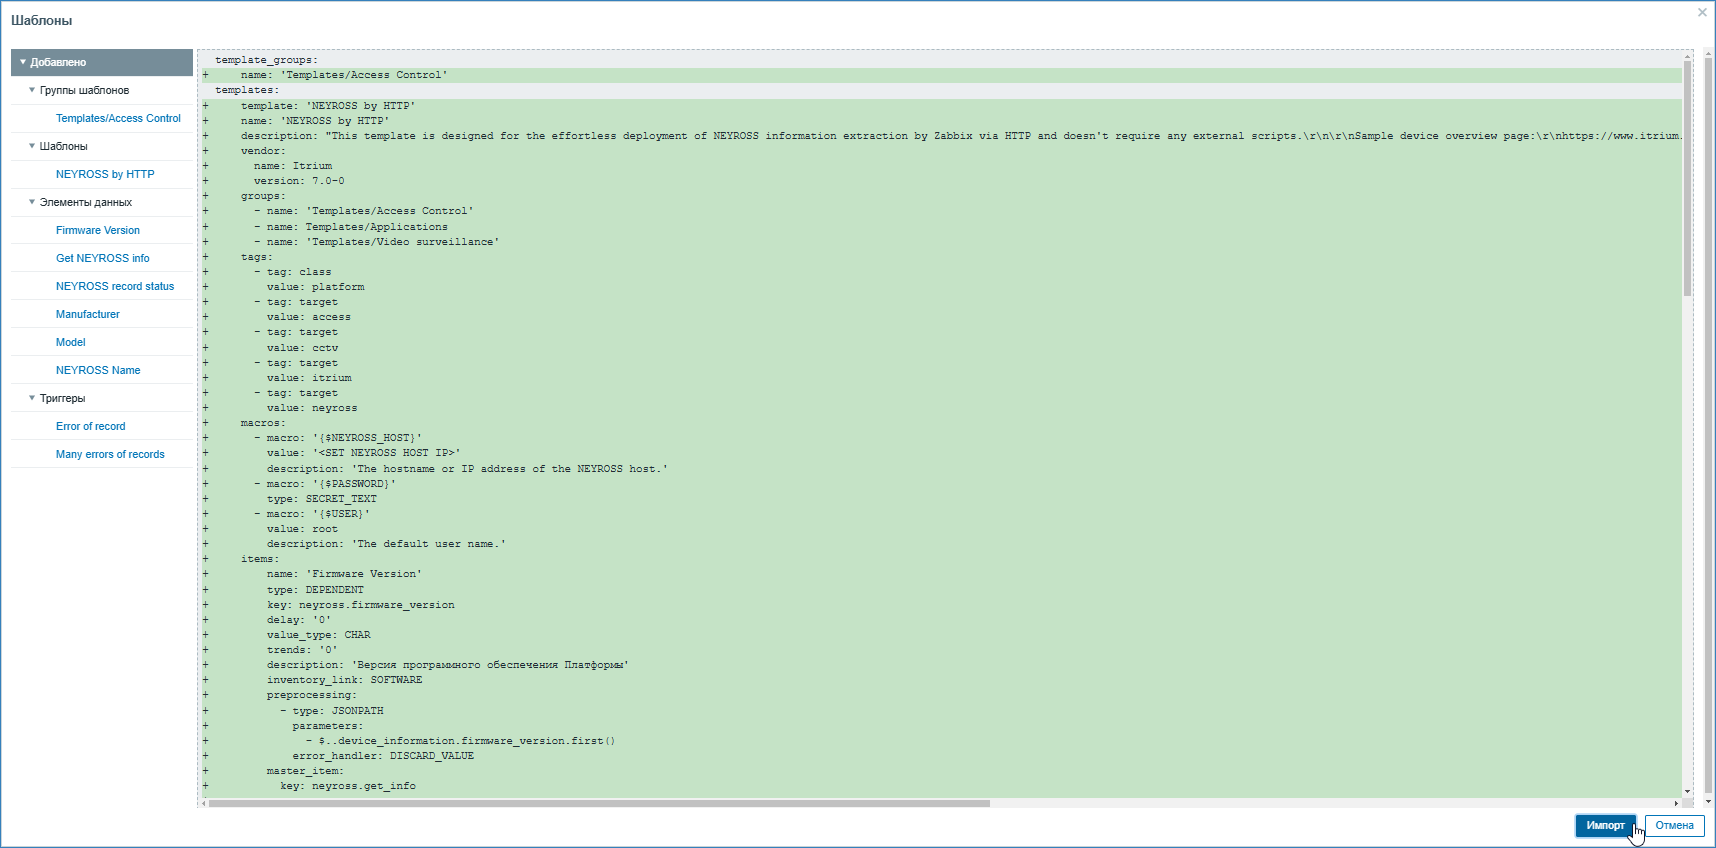Open the Templates/Access Control link

(x=118, y=118)
